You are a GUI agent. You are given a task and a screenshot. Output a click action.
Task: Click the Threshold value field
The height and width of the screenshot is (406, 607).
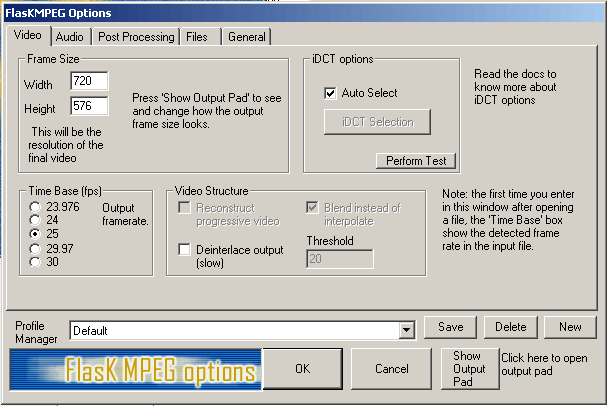(x=340, y=259)
